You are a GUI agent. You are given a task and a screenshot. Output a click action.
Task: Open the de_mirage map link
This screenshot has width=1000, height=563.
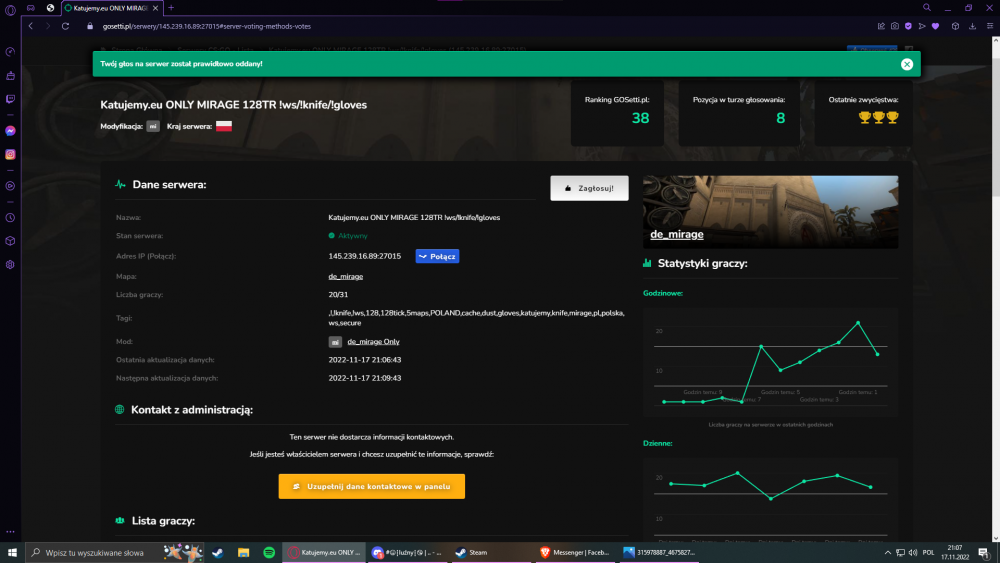pyautogui.click(x=346, y=276)
